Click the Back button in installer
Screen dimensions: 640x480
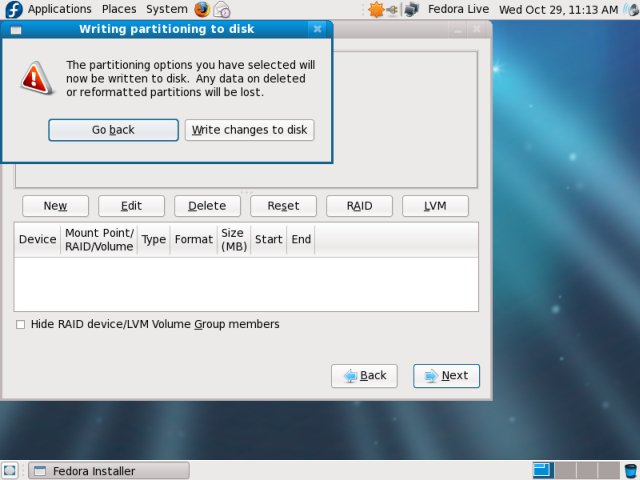(364, 376)
